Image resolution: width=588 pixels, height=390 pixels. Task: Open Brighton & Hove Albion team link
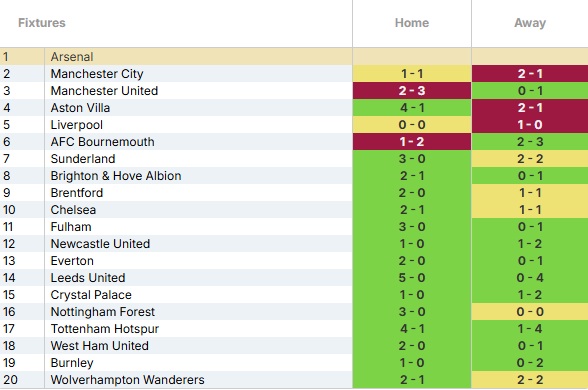tap(116, 176)
